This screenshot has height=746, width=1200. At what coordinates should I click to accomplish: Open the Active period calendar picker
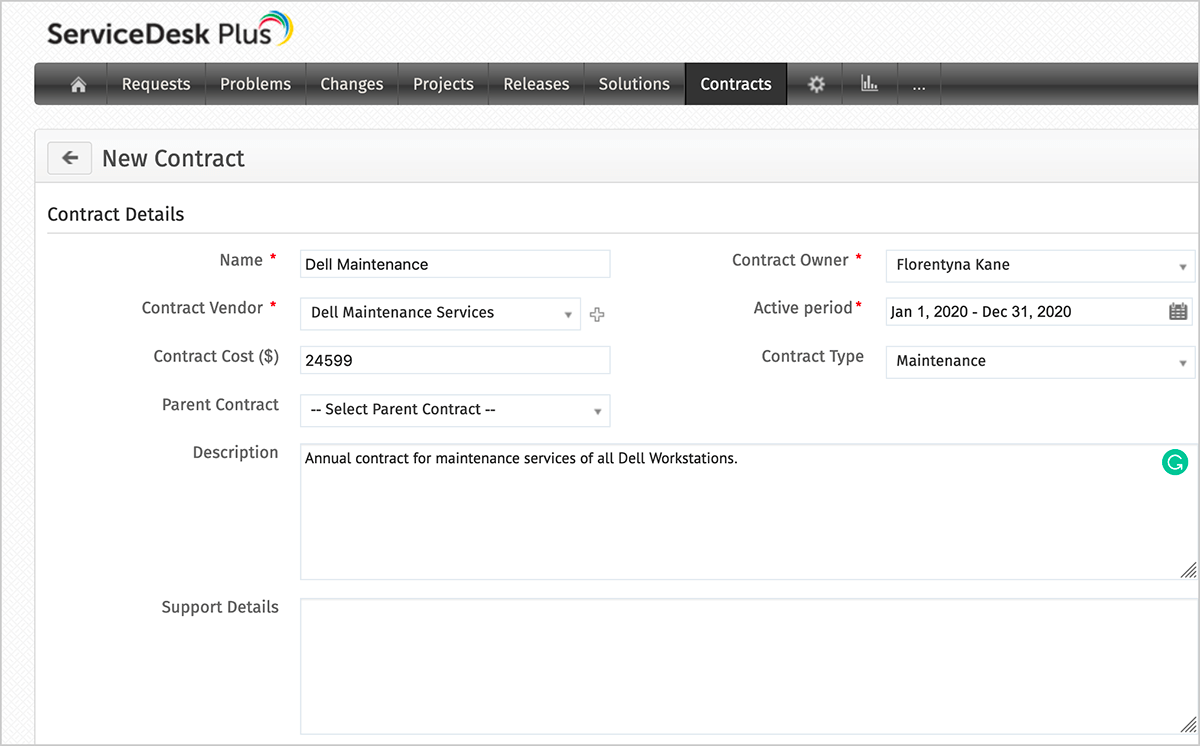1178,312
